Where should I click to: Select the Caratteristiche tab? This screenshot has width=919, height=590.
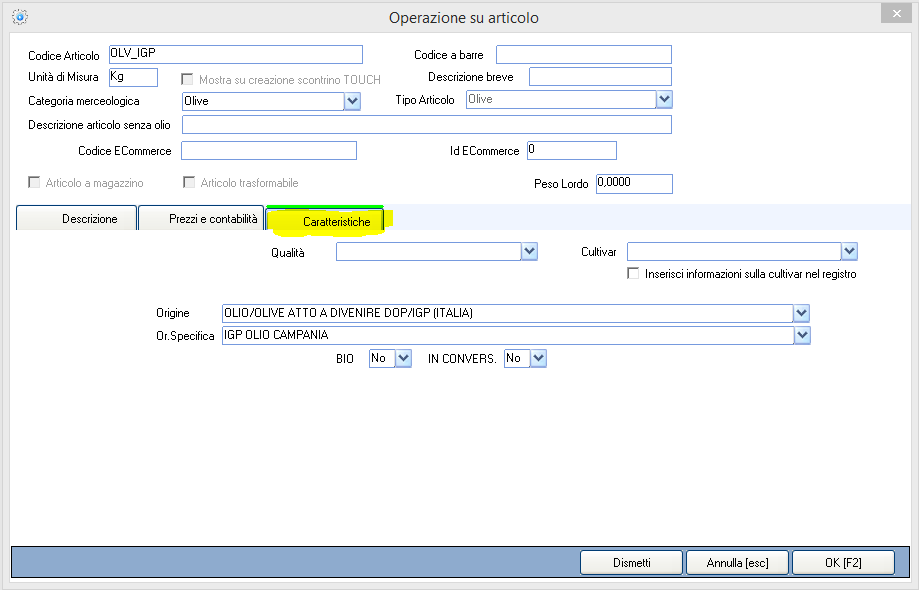(x=325, y=221)
